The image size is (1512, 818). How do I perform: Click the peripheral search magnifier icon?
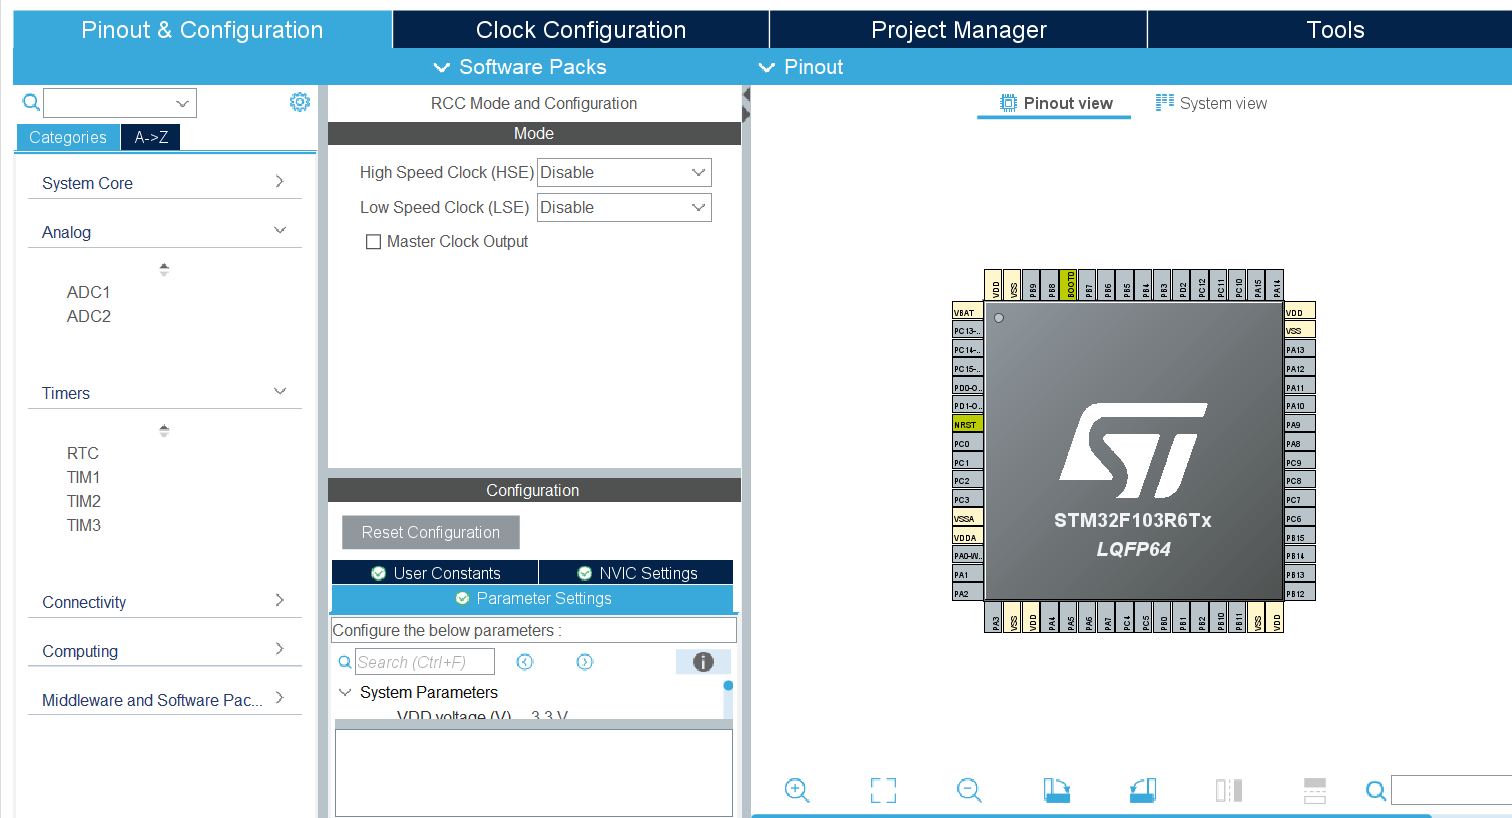[31, 102]
